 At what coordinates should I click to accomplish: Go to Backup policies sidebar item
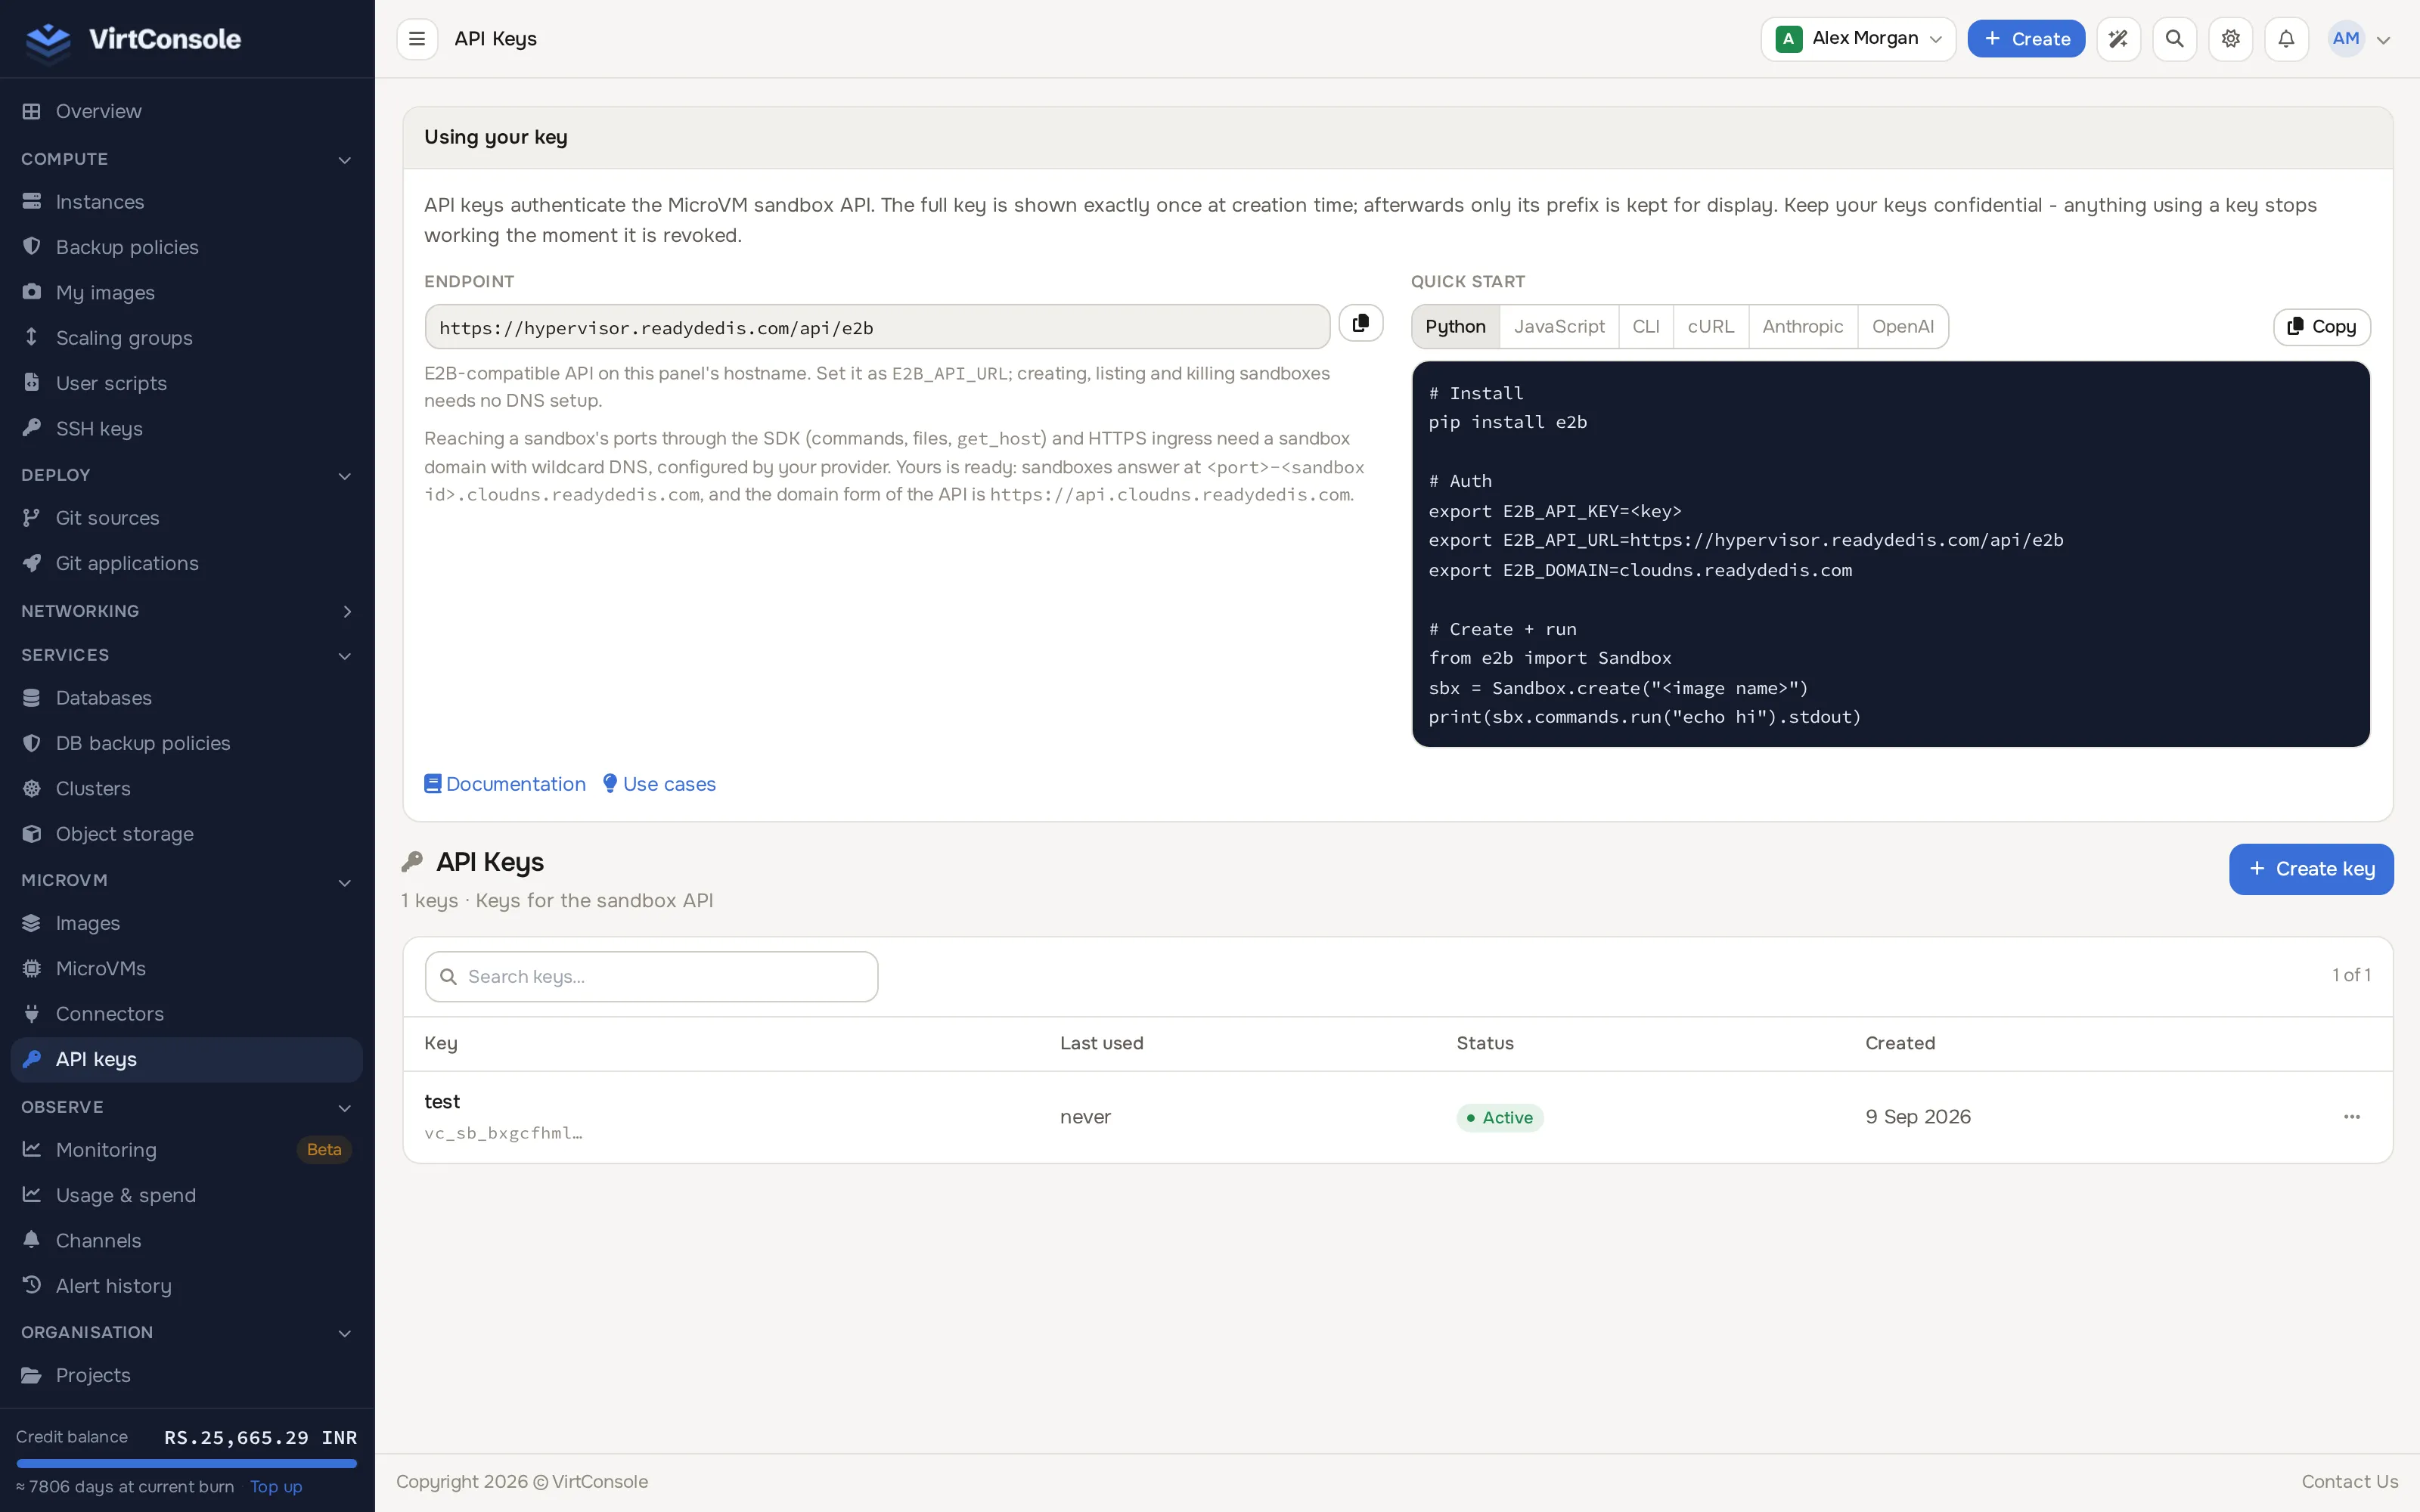point(187,247)
